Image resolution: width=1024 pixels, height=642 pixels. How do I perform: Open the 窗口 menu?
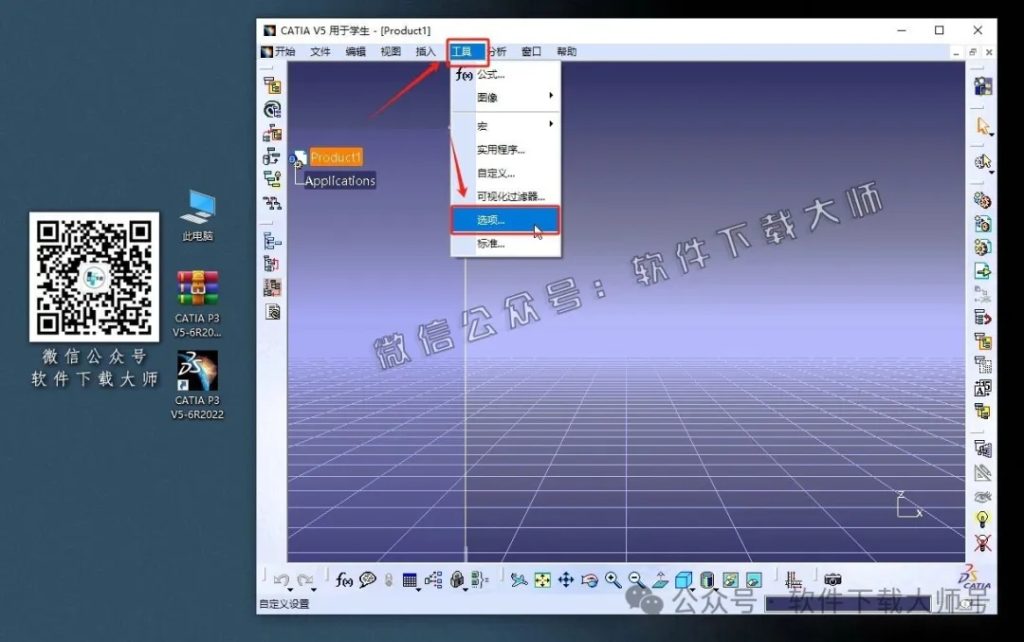[x=533, y=51]
